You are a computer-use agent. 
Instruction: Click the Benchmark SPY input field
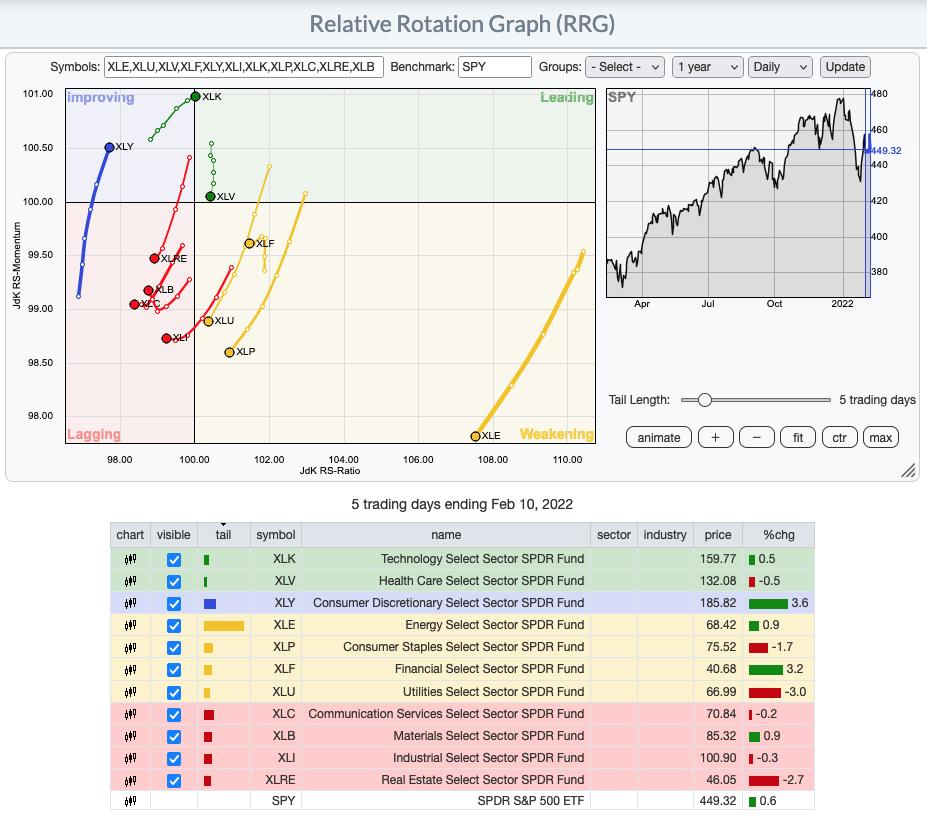pyautogui.click(x=495, y=67)
